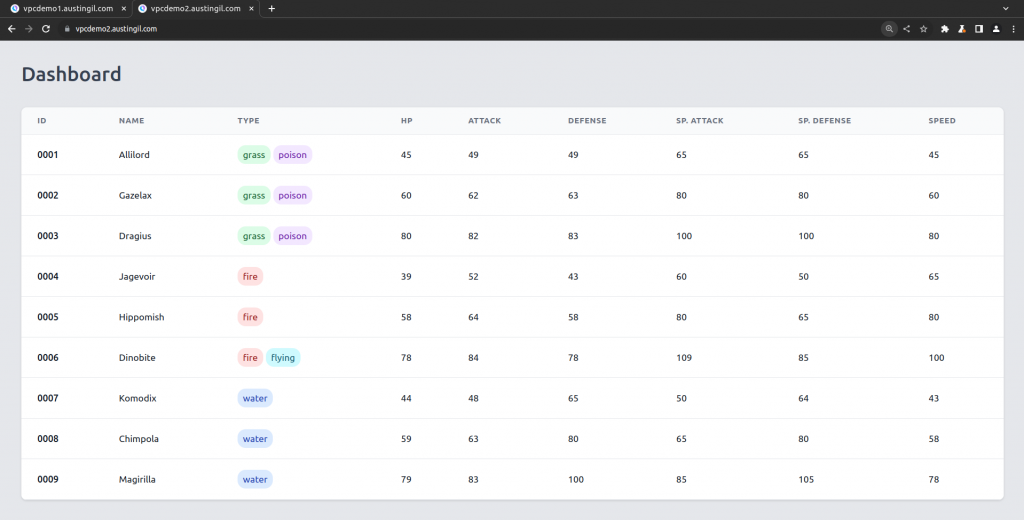Open the zoom magnifier in address bar

[x=889, y=29]
